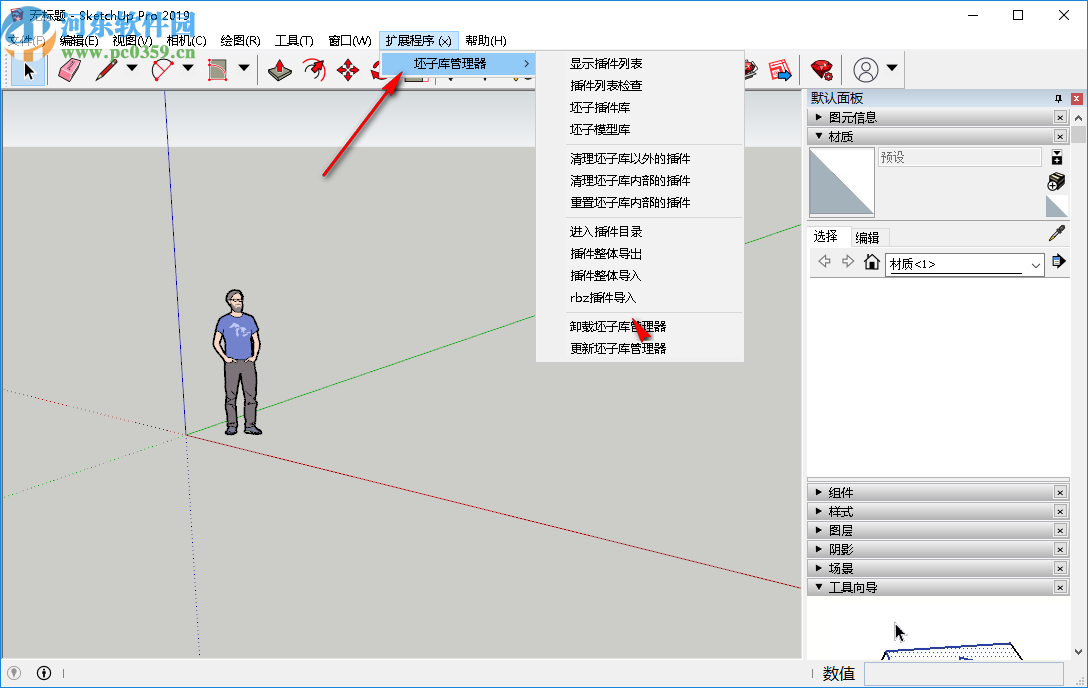Expand the 图元信息 panel section
1088x688 pixels.
(x=821, y=117)
